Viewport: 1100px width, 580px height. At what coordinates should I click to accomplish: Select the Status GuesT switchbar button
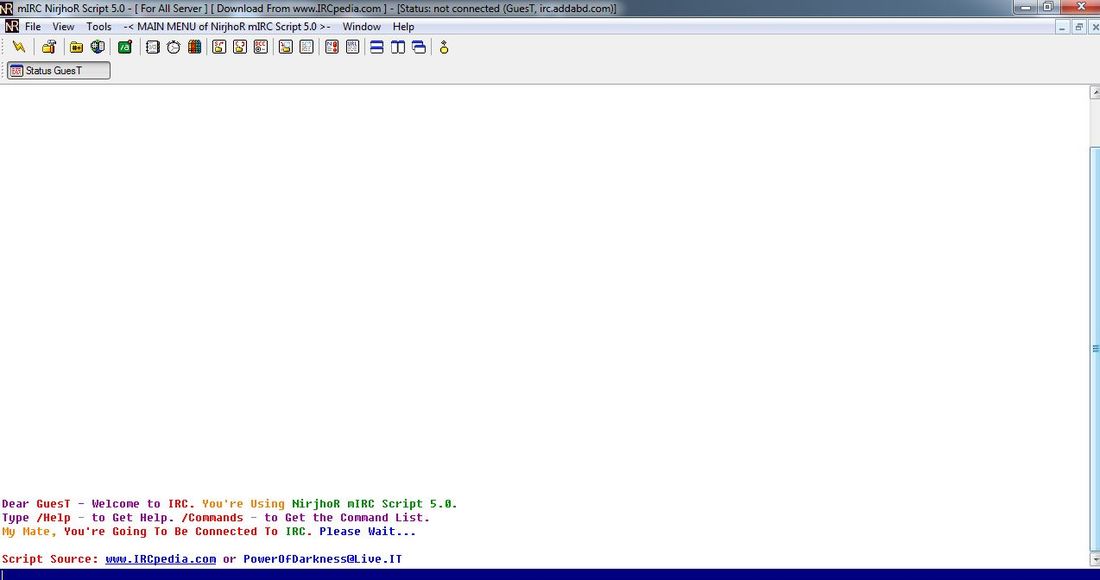click(x=59, y=70)
